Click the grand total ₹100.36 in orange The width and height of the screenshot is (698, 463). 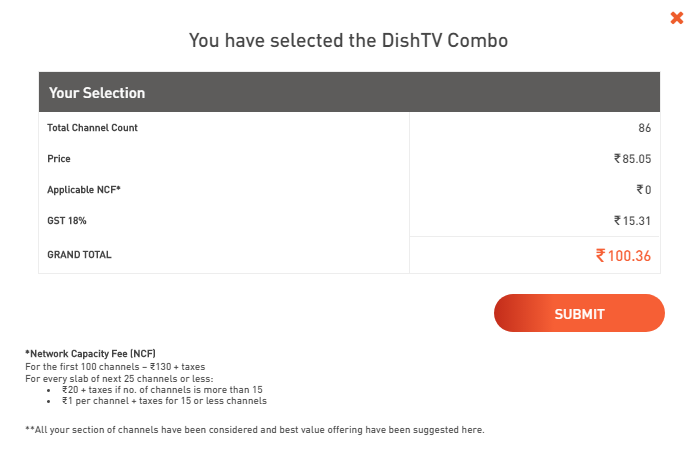click(x=623, y=256)
